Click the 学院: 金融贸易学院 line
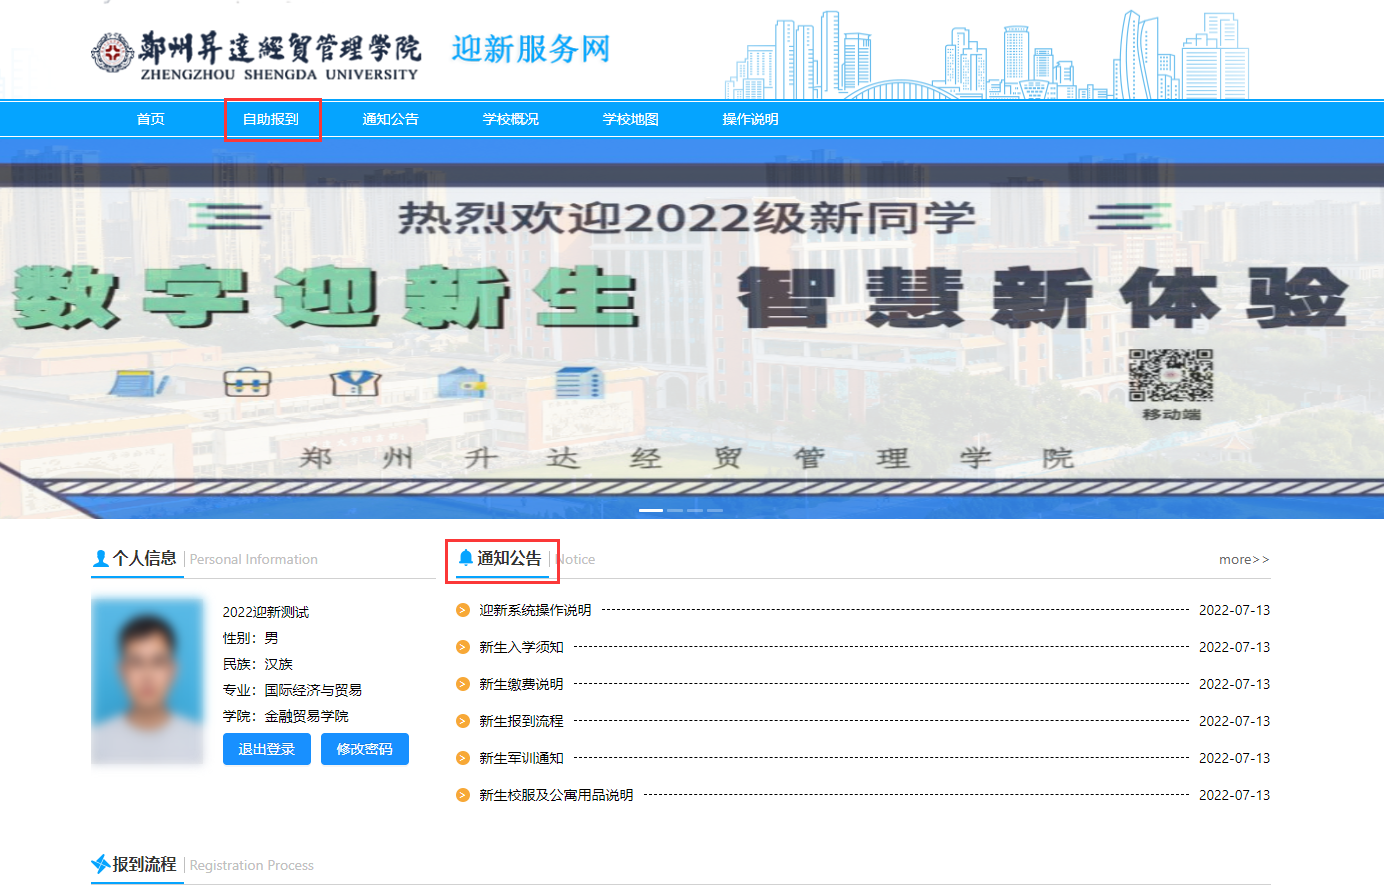This screenshot has width=1384, height=895. [286, 716]
